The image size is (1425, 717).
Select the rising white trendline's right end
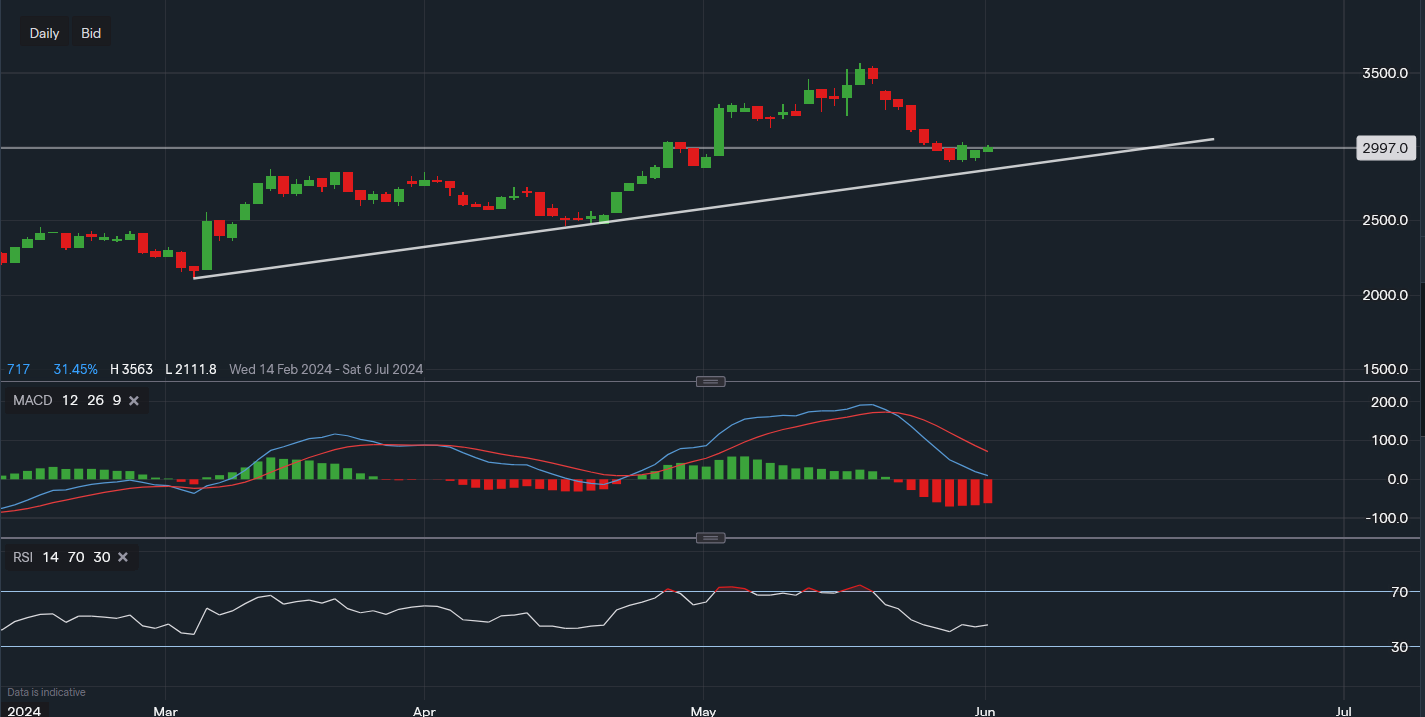tap(1212, 139)
